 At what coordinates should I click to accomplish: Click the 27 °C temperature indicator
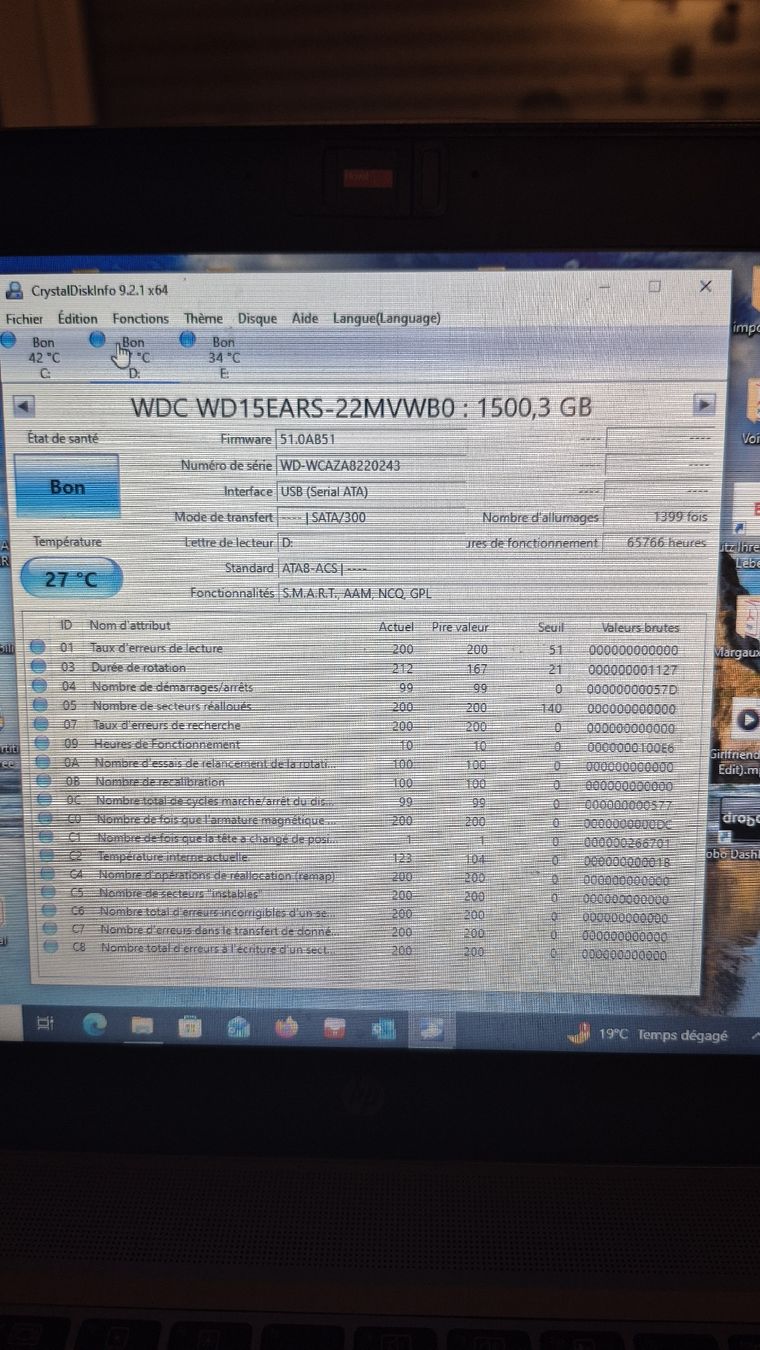pyautogui.click(x=71, y=578)
